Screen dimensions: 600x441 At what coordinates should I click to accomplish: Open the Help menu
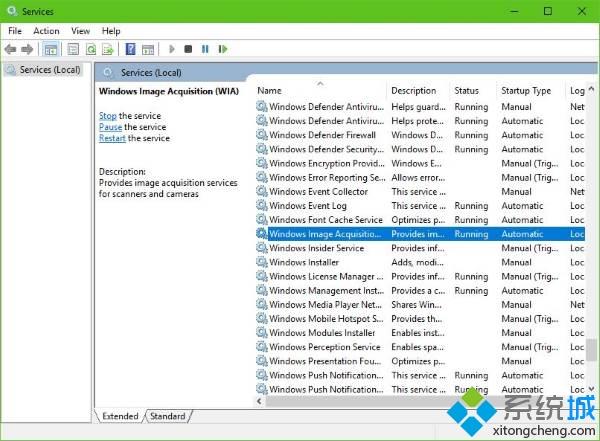[x=111, y=31]
